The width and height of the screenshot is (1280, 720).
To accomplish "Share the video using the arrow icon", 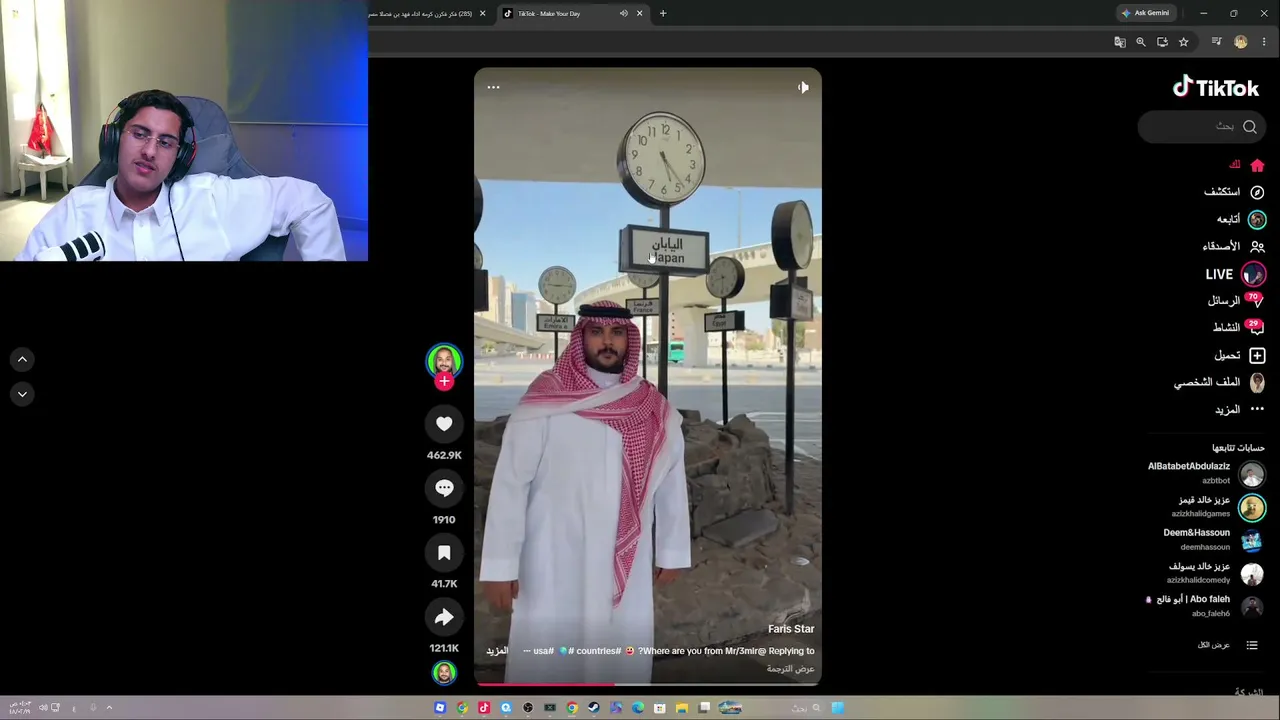I will (x=444, y=617).
